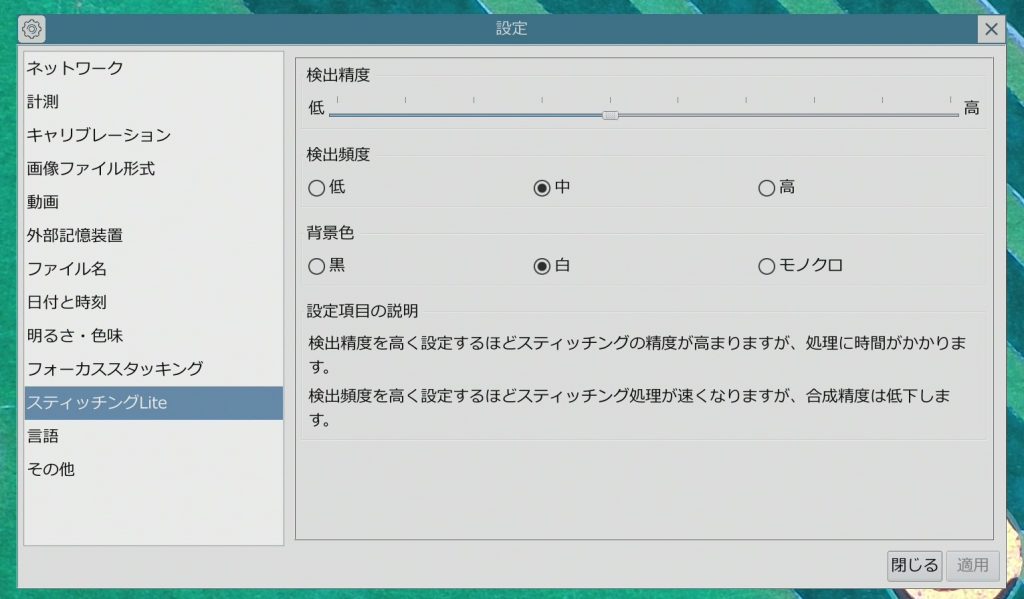Open フォーカススタッキング settings

[115, 369]
